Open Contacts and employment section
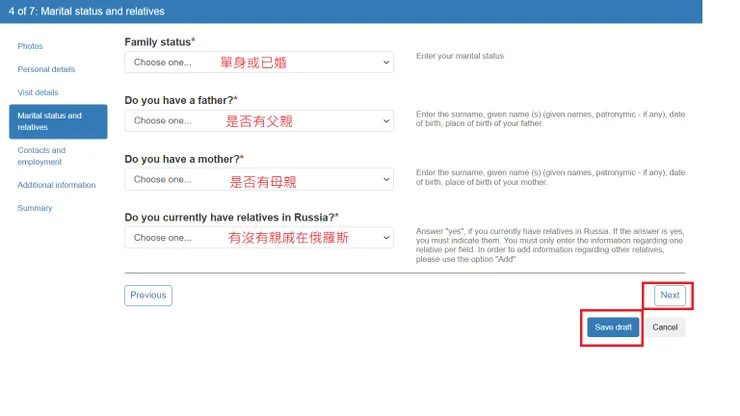 click(42, 156)
